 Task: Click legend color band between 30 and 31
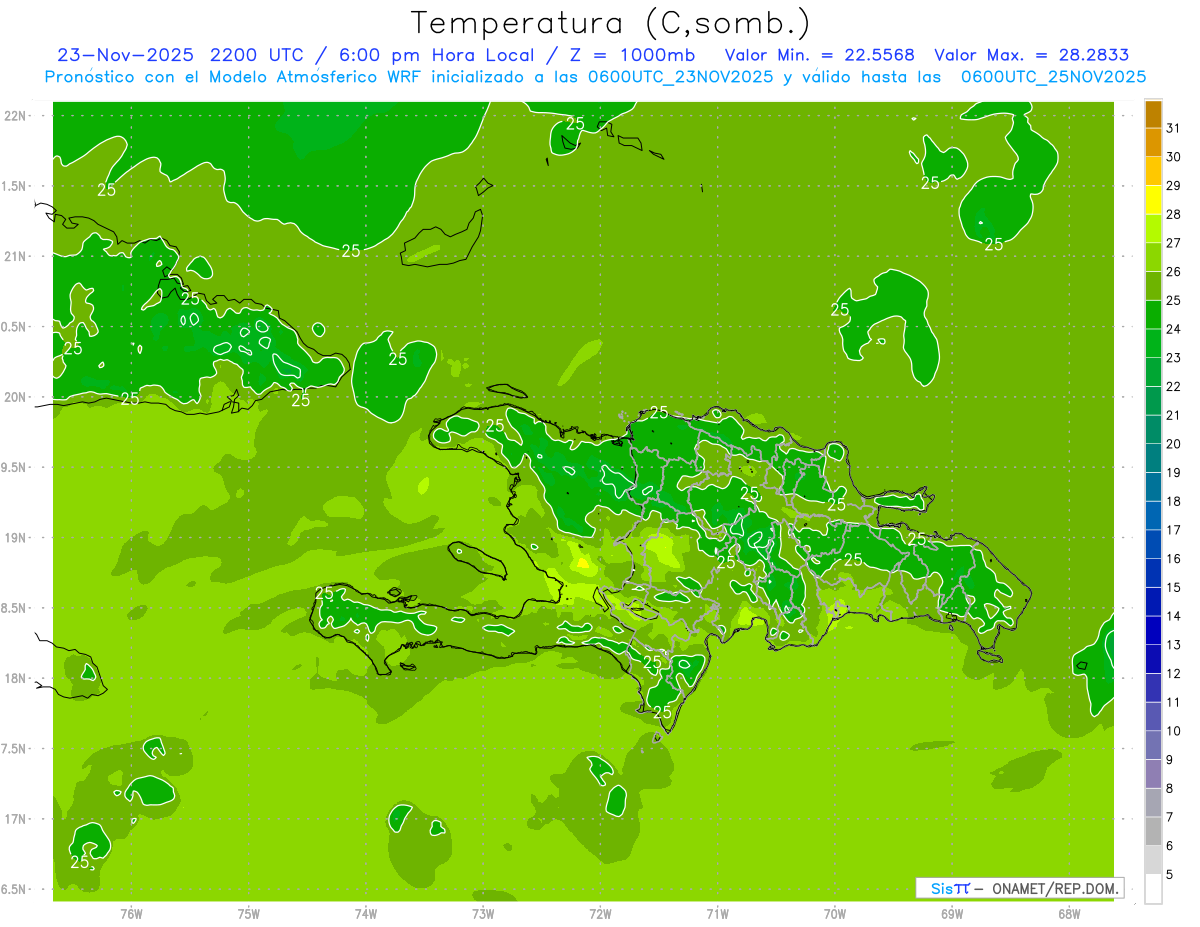(1153, 142)
